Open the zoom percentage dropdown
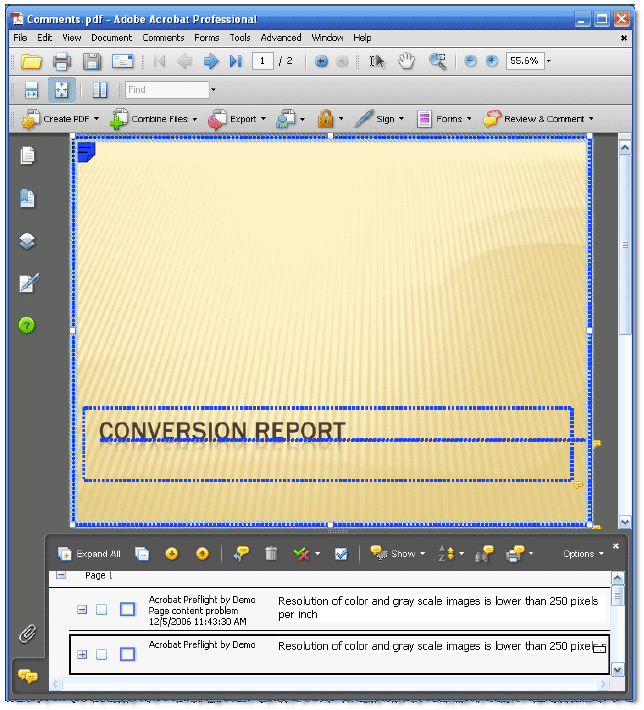The height and width of the screenshot is (710, 644). pos(548,61)
